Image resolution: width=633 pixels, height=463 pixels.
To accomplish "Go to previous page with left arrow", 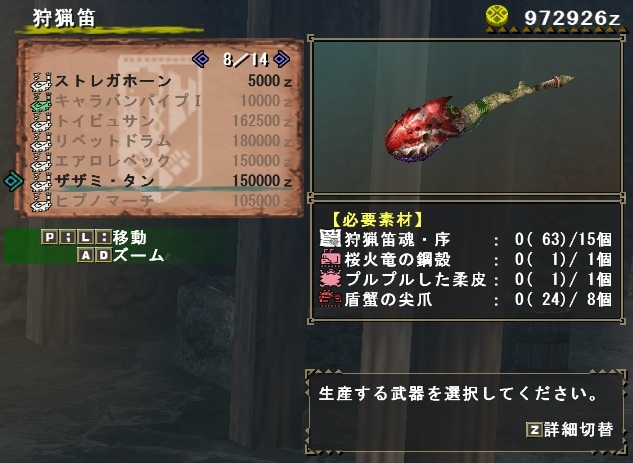I will [201, 59].
